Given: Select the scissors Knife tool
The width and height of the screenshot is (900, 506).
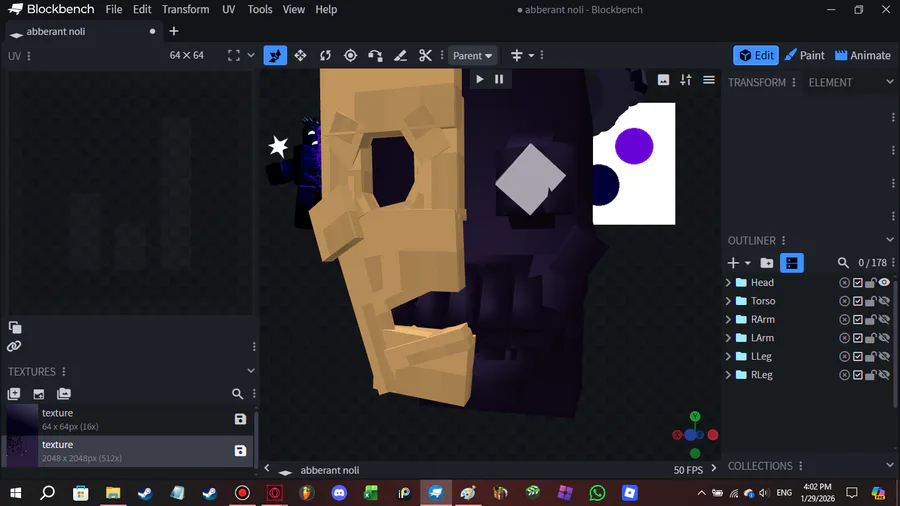Looking at the screenshot, I should [425, 56].
